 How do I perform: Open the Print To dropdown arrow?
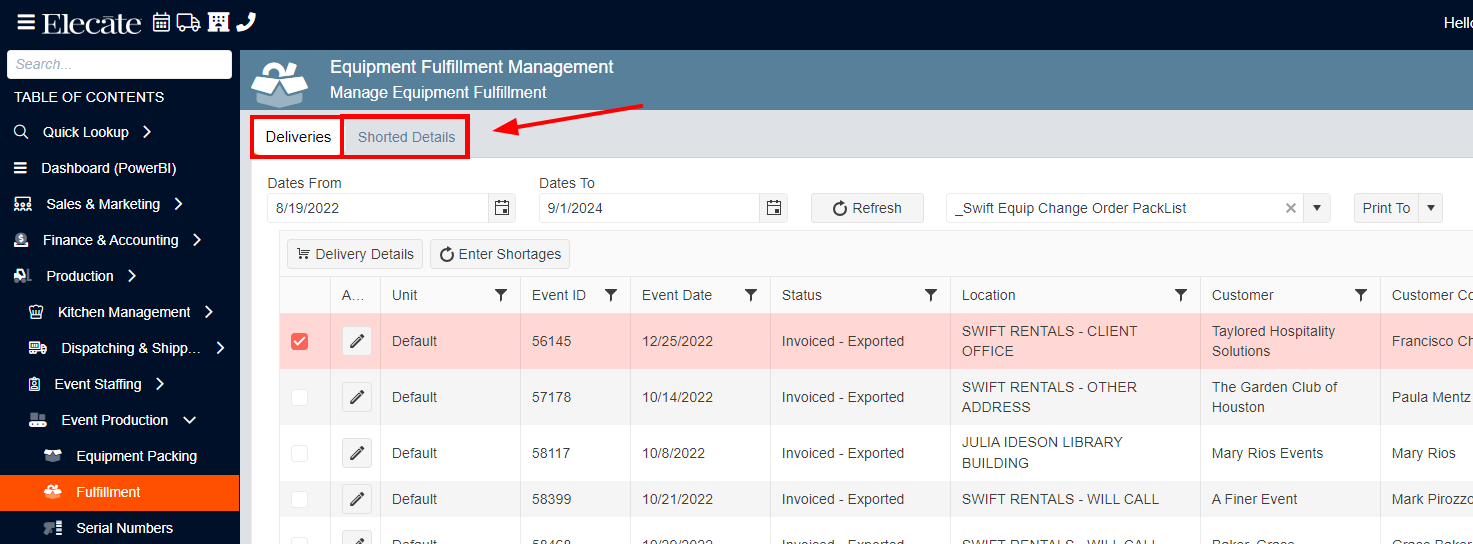(1431, 208)
